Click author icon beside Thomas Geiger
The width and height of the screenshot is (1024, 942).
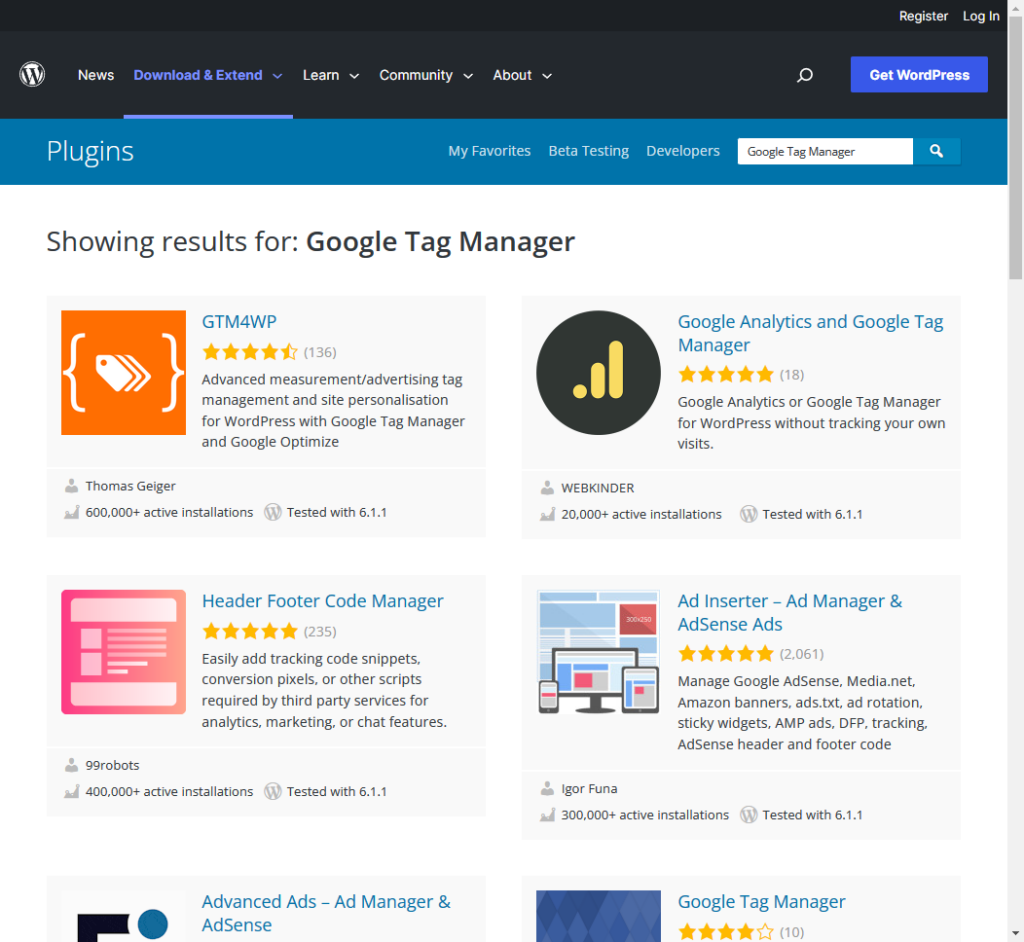[x=71, y=486]
